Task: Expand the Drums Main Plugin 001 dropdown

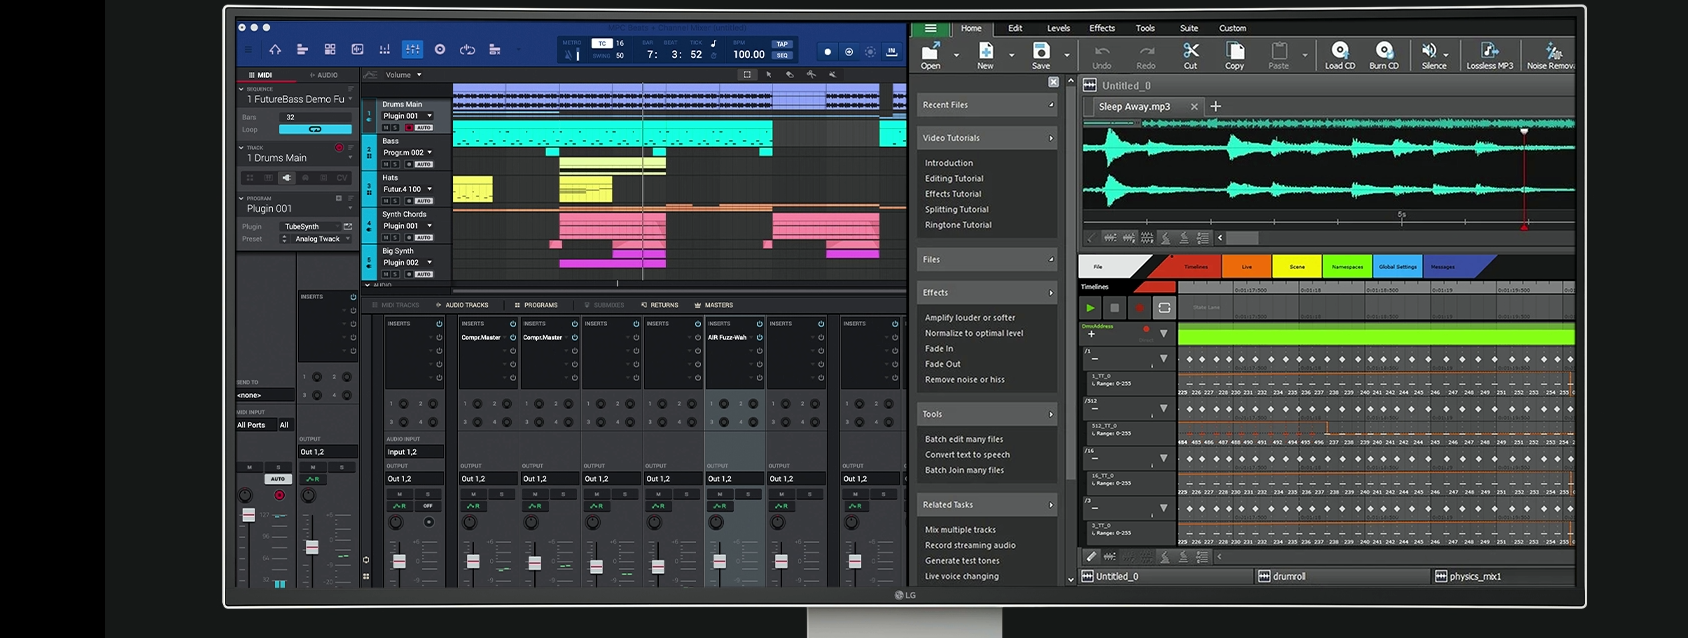Action: pos(430,116)
